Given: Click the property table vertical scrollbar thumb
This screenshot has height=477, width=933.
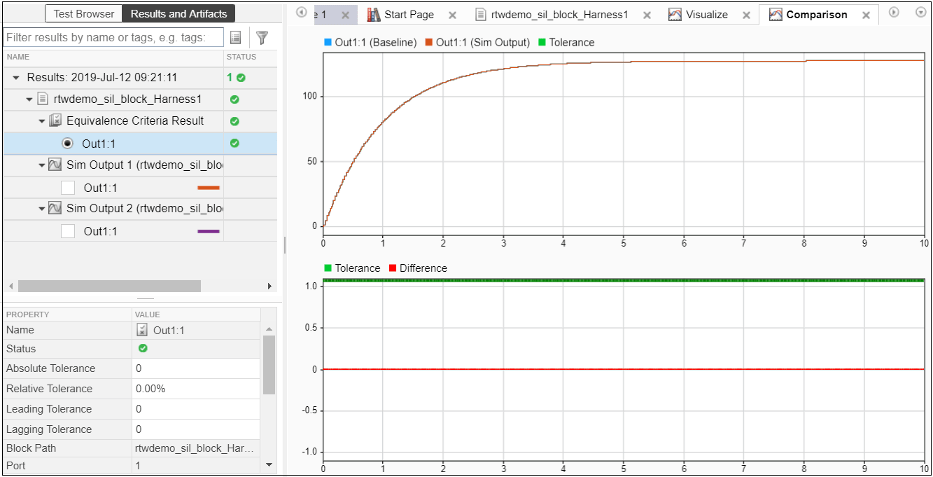Looking at the screenshot, I should 268,365.
